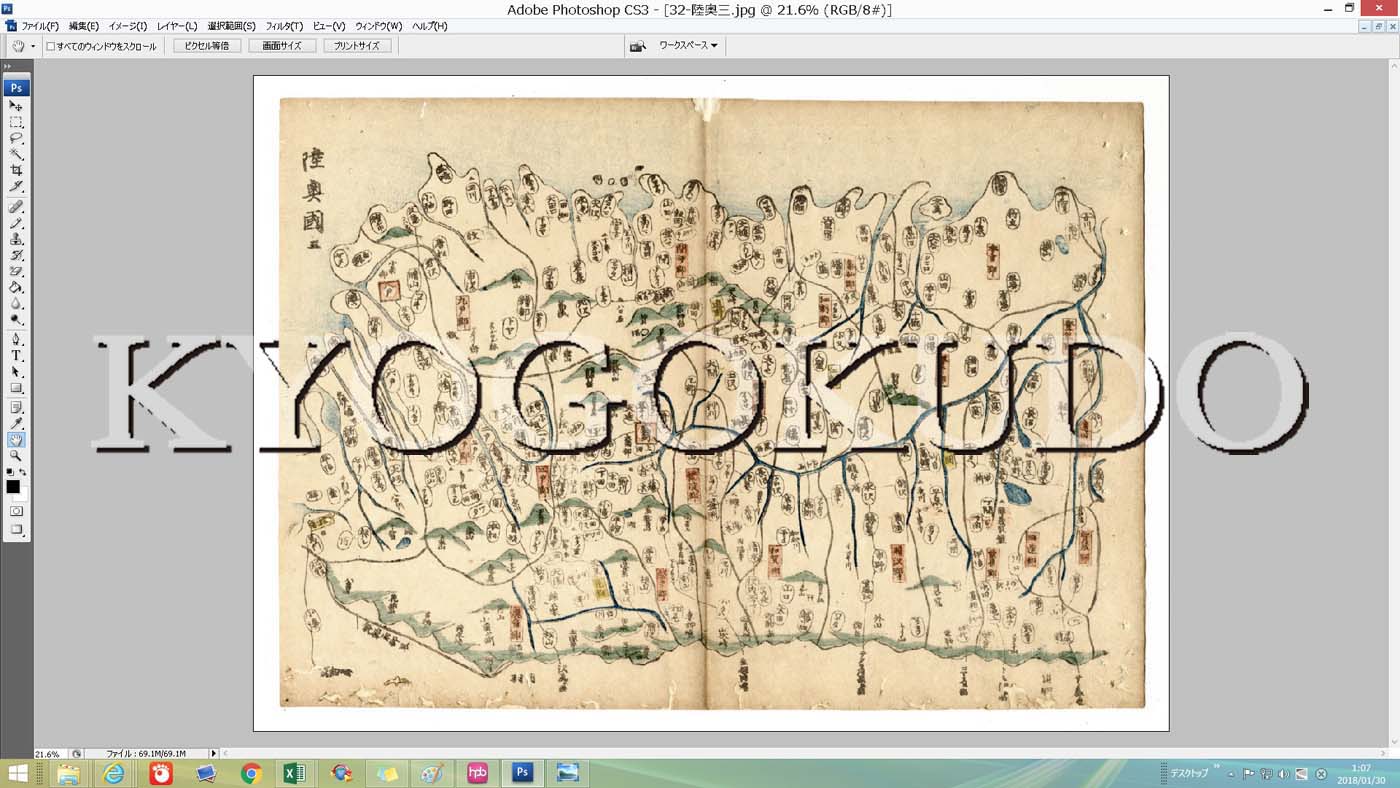Reset default foreground and background colors
The height and width of the screenshot is (788, 1400).
point(10,472)
